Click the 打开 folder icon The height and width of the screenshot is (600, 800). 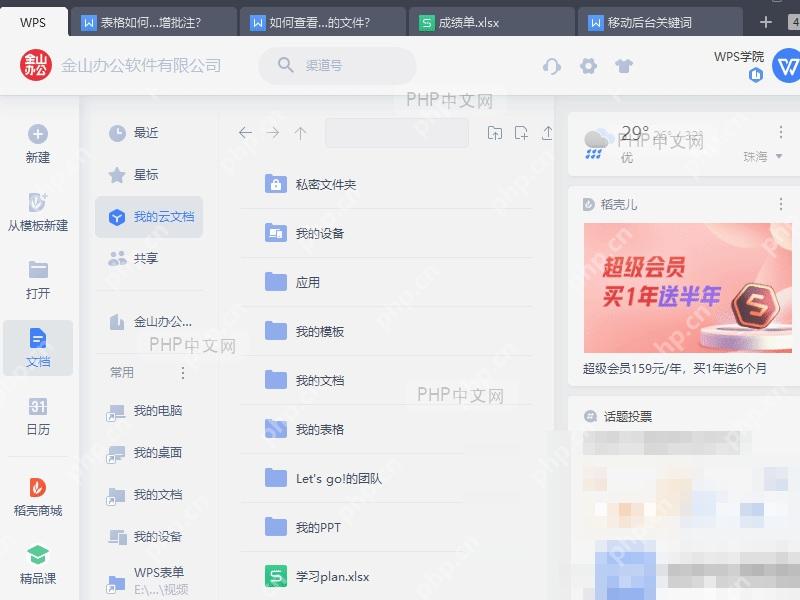coord(38,269)
